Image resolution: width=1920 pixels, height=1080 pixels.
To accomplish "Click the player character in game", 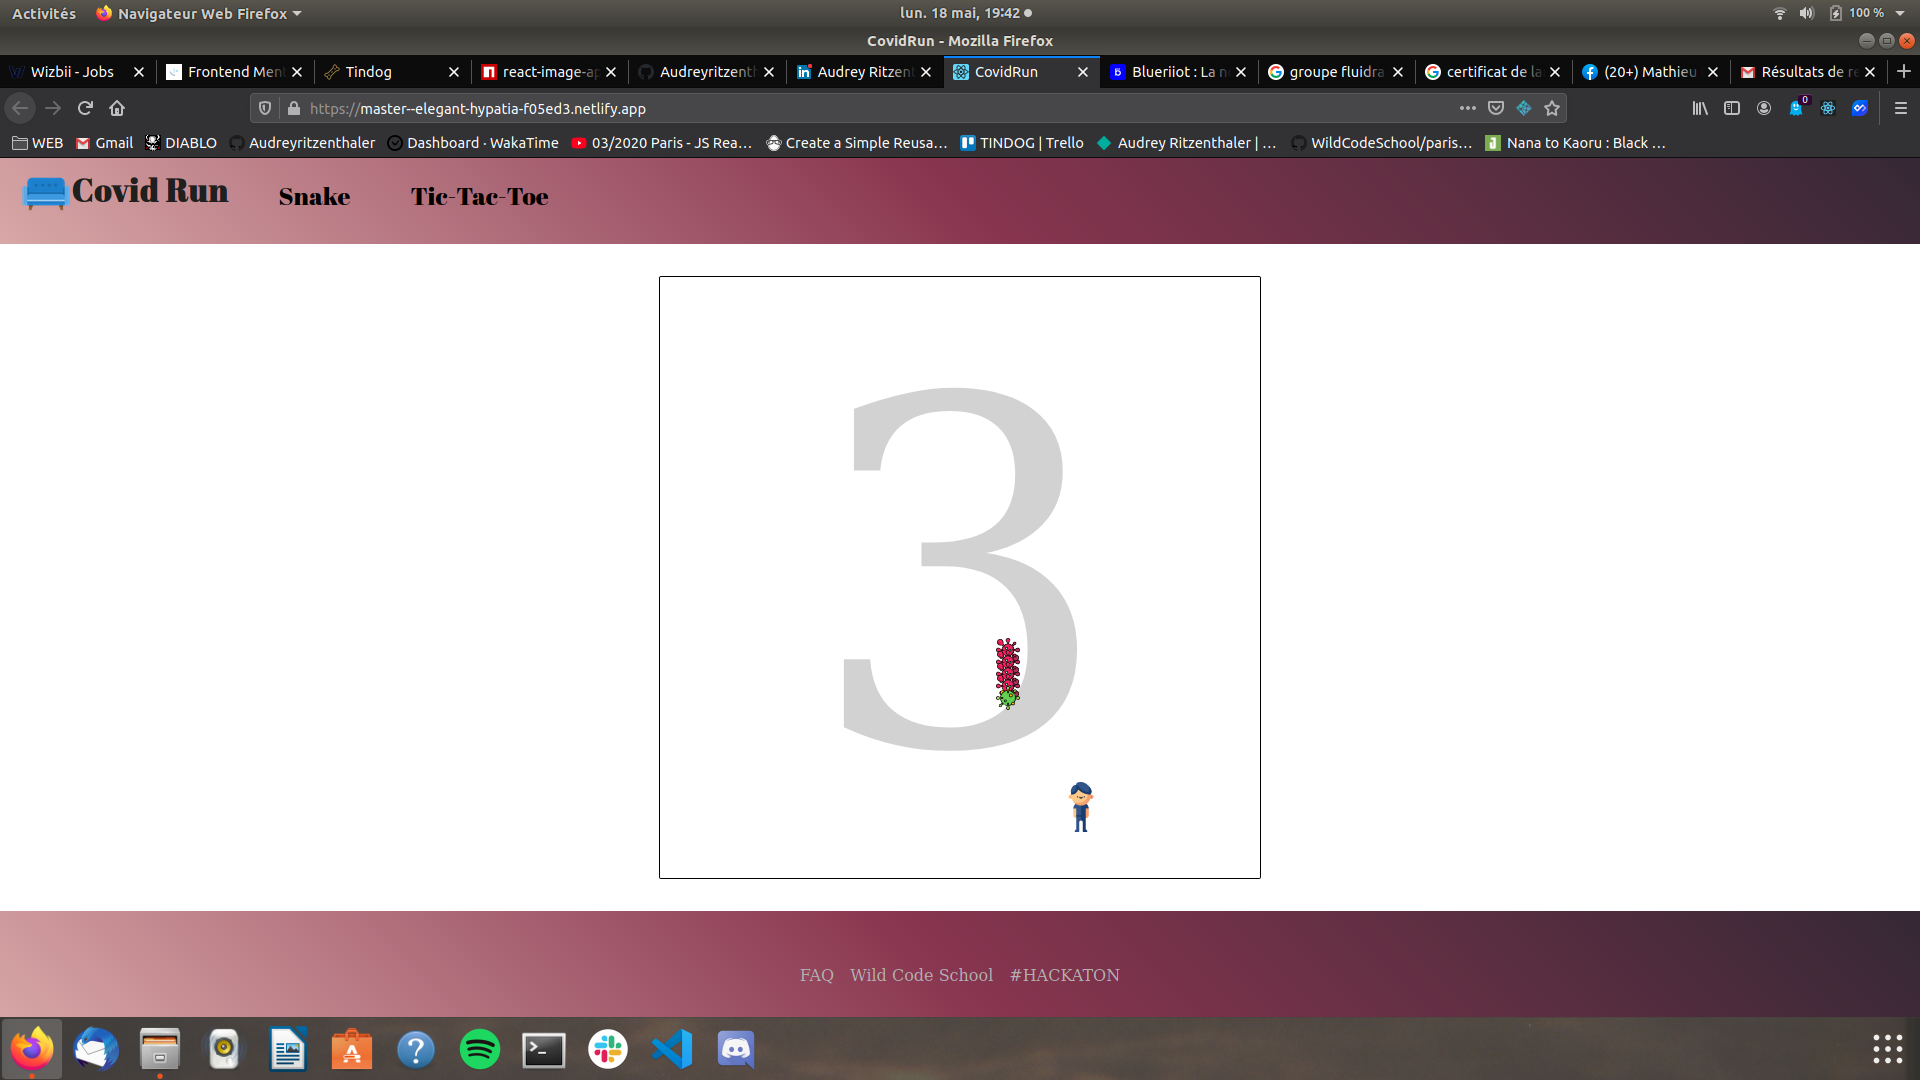I will click(1081, 807).
